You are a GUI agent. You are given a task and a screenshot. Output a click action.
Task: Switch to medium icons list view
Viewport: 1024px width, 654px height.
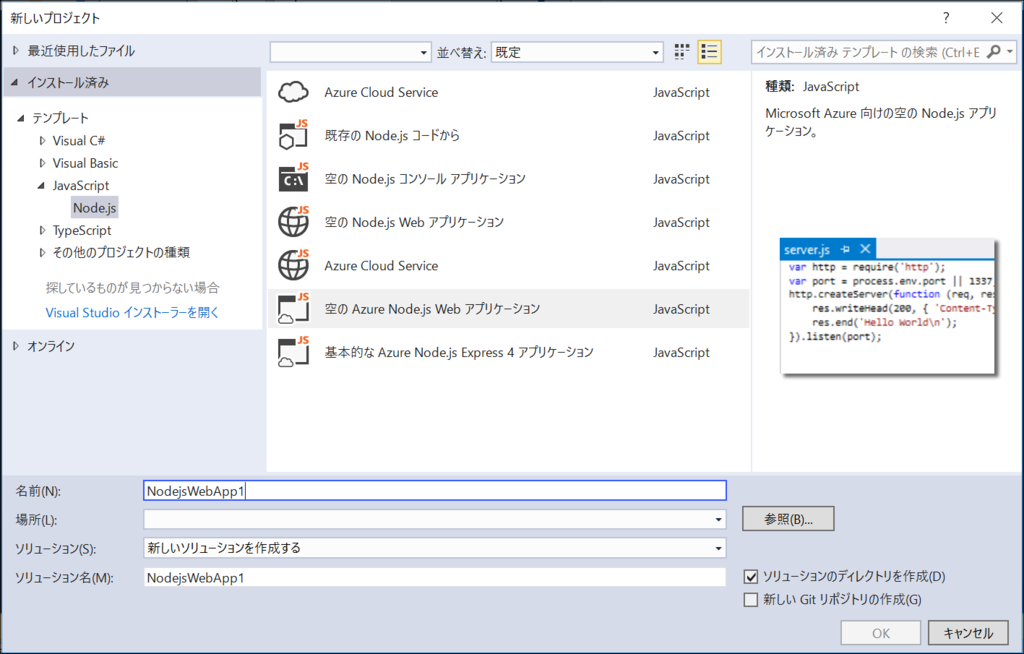(x=709, y=52)
